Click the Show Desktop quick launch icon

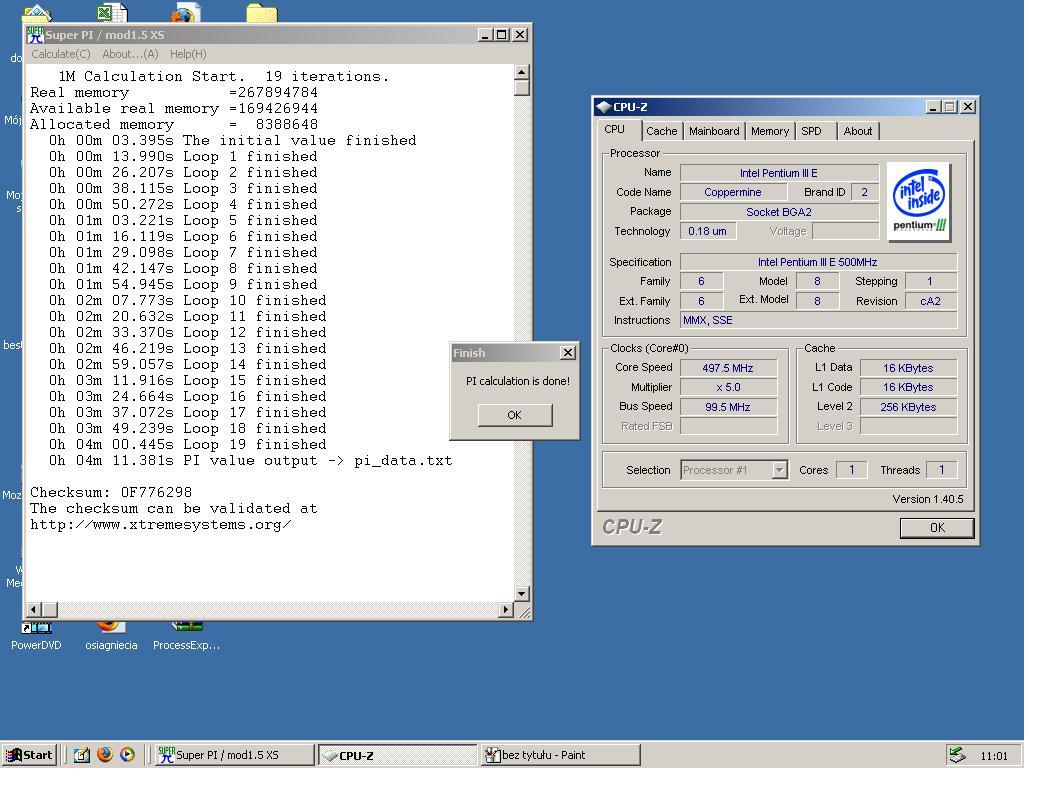point(81,755)
